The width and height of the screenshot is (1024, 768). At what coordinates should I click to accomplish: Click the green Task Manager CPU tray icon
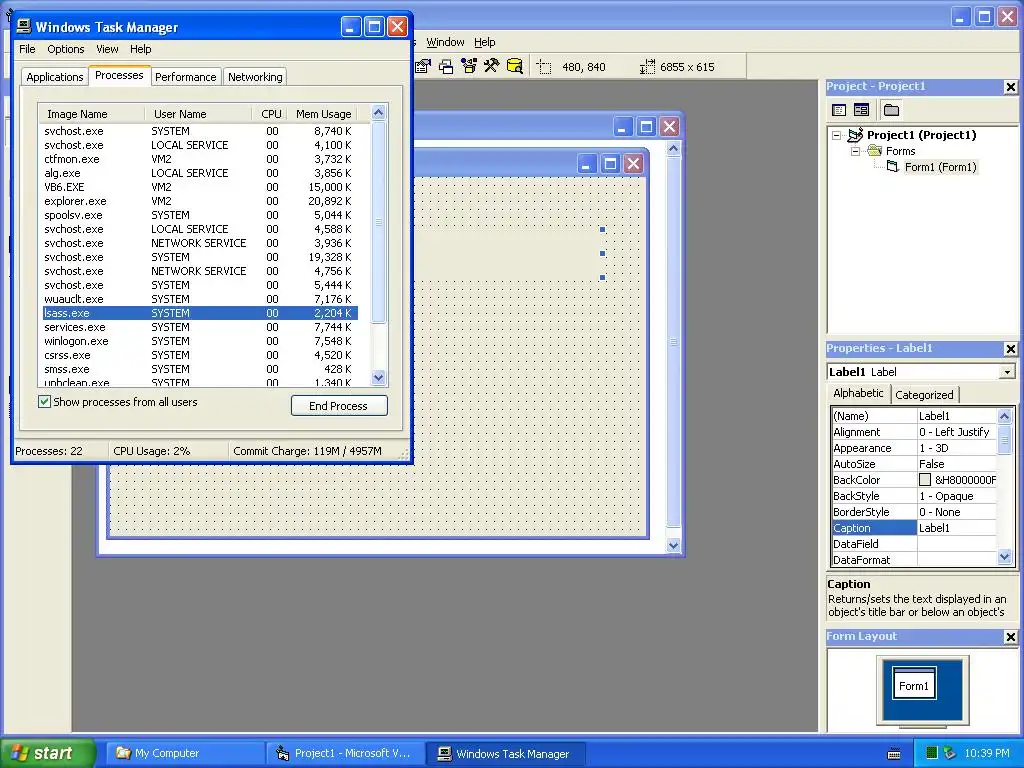click(x=932, y=753)
